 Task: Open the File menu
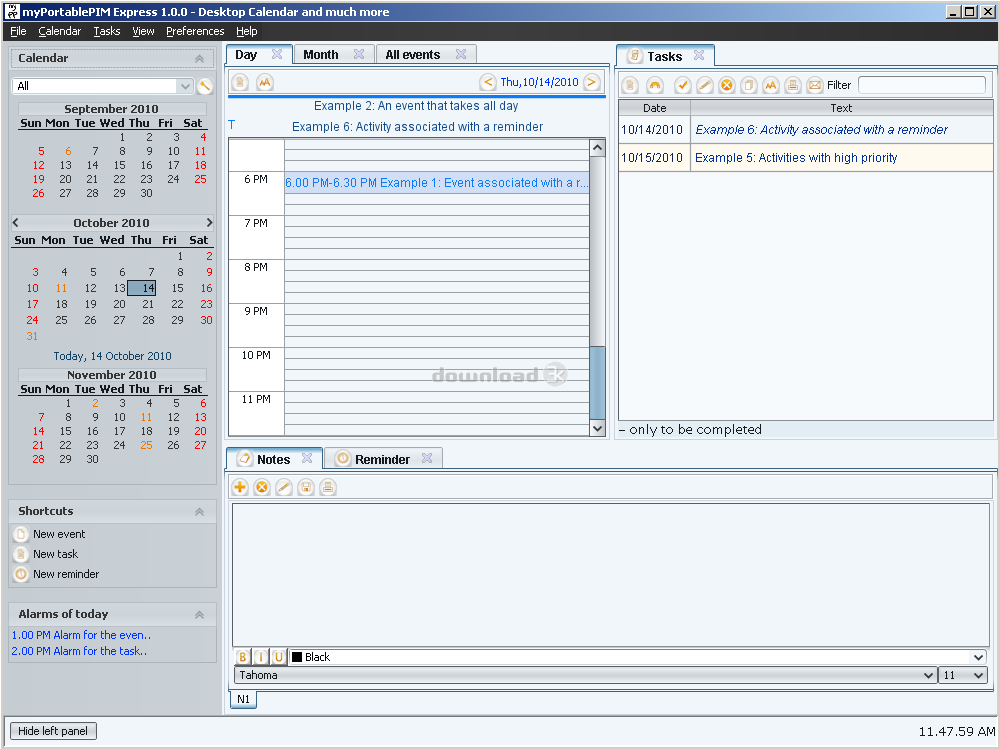coord(18,31)
